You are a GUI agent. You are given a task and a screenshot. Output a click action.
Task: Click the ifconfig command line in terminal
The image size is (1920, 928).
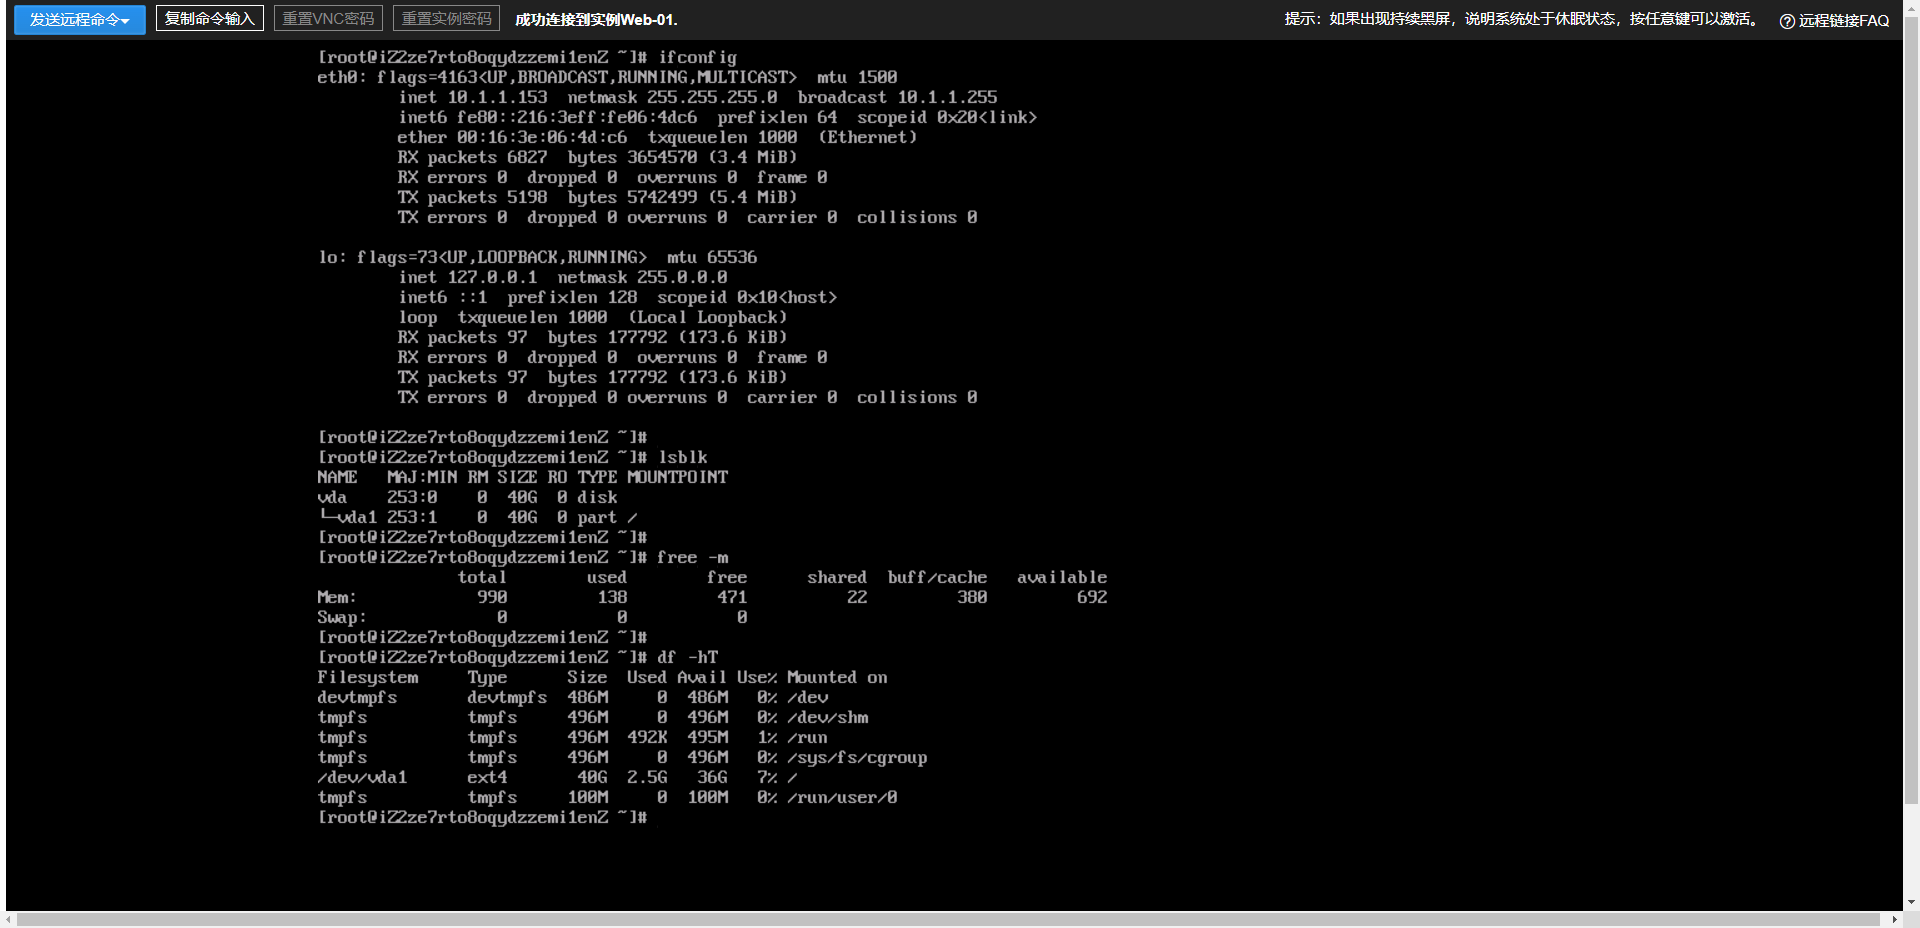tap(526, 57)
